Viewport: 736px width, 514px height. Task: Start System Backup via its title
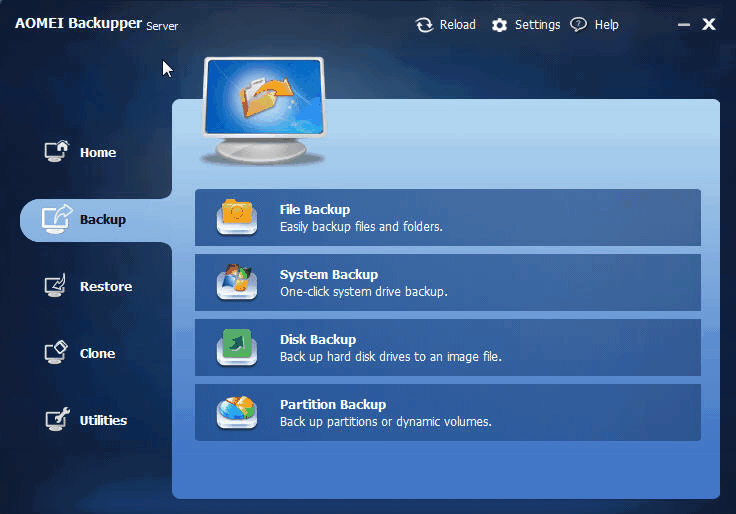[x=329, y=275]
